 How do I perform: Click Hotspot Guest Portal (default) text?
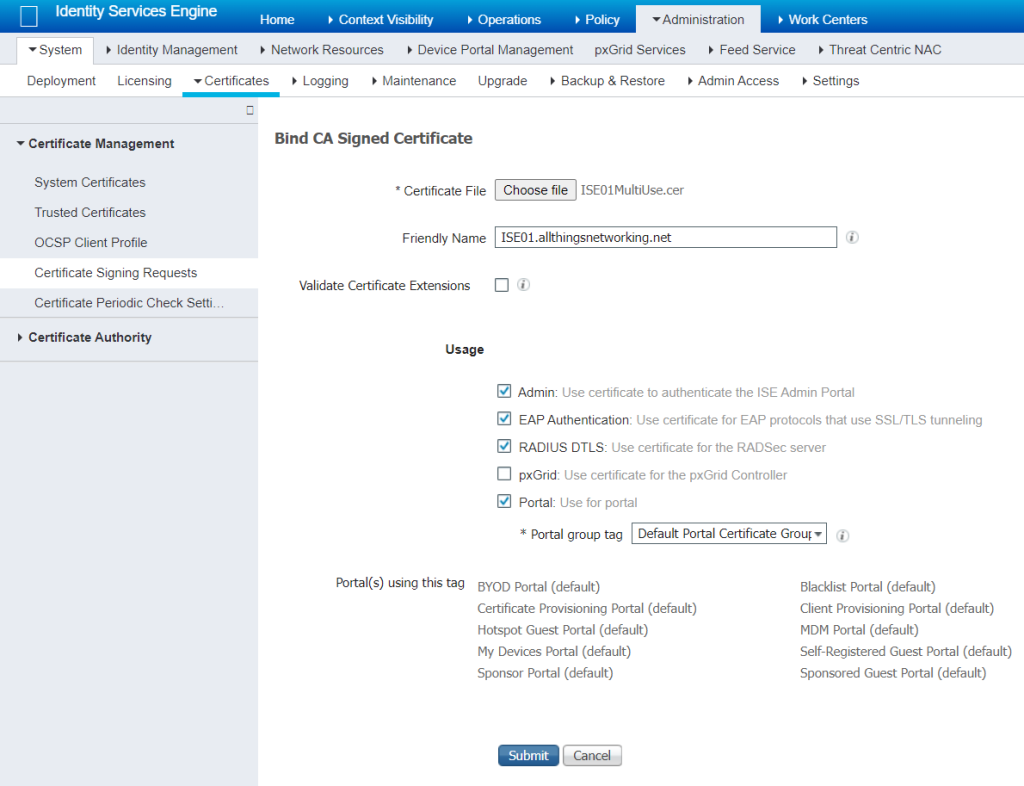click(x=563, y=630)
